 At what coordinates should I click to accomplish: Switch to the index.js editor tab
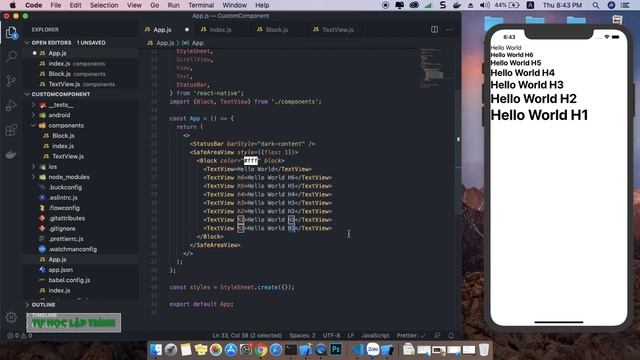220,29
